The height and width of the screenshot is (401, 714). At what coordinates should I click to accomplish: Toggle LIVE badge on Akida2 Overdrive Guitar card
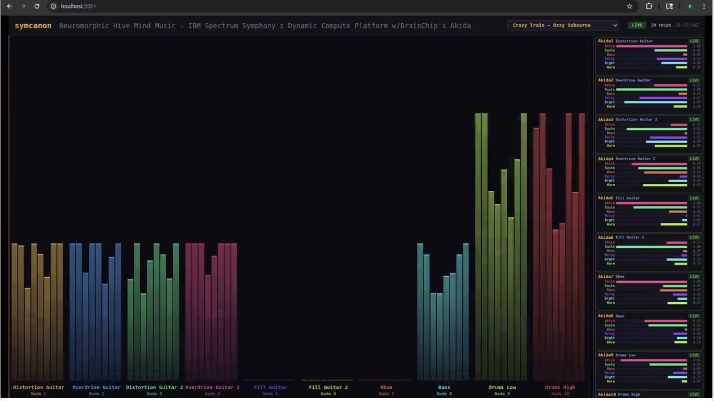[695, 80]
